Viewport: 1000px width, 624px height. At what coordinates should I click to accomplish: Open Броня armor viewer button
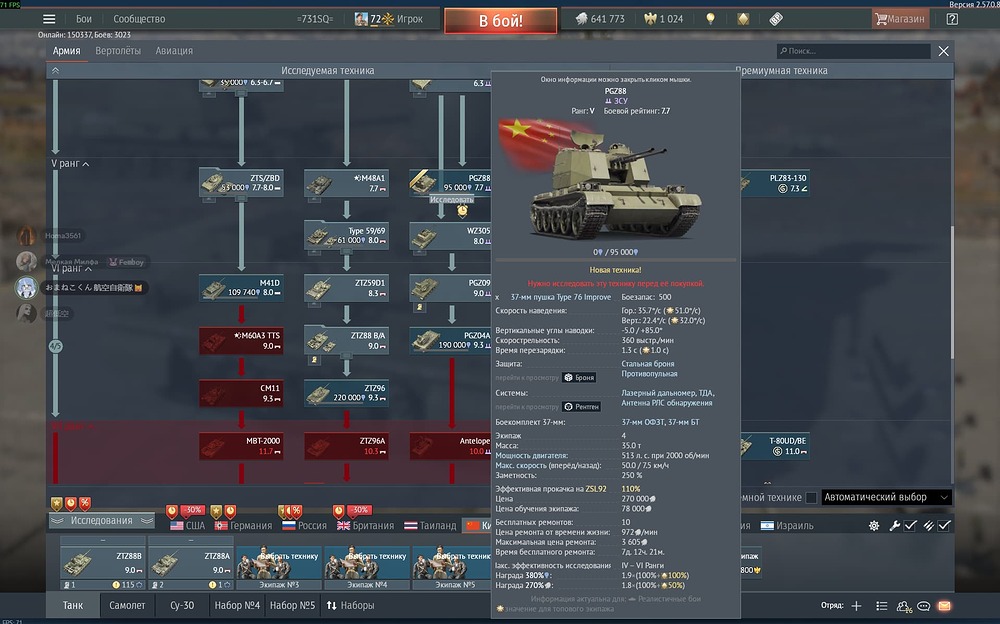point(579,378)
